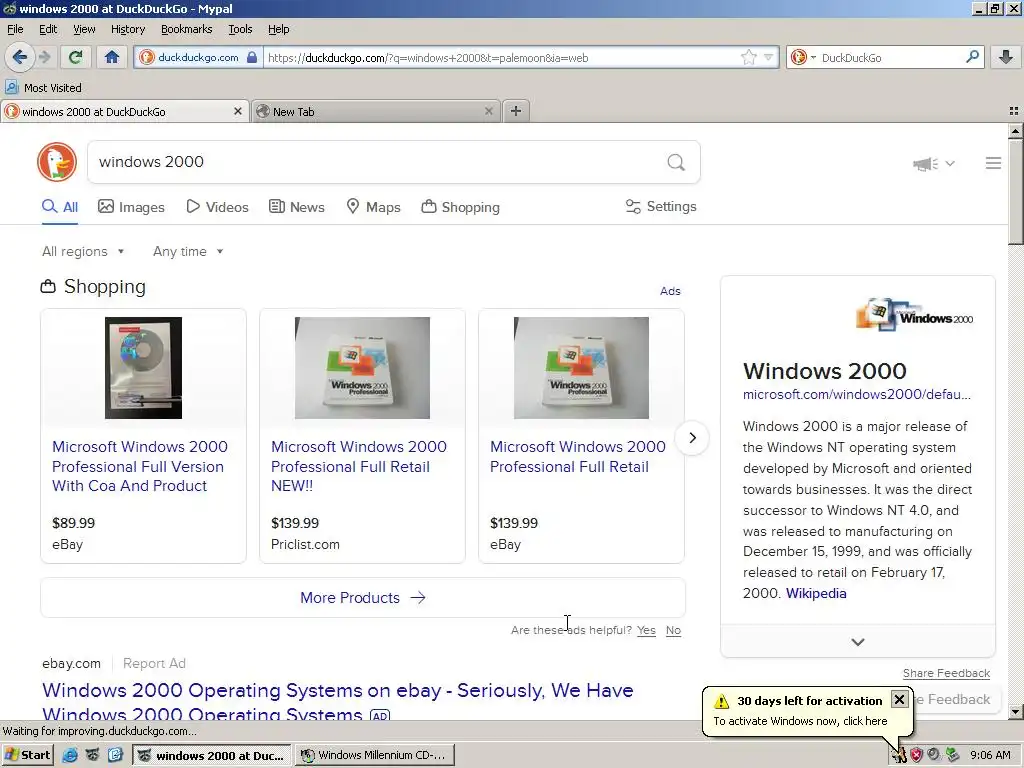
Task: Click the red shield security tray icon
Action: pos(916,755)
